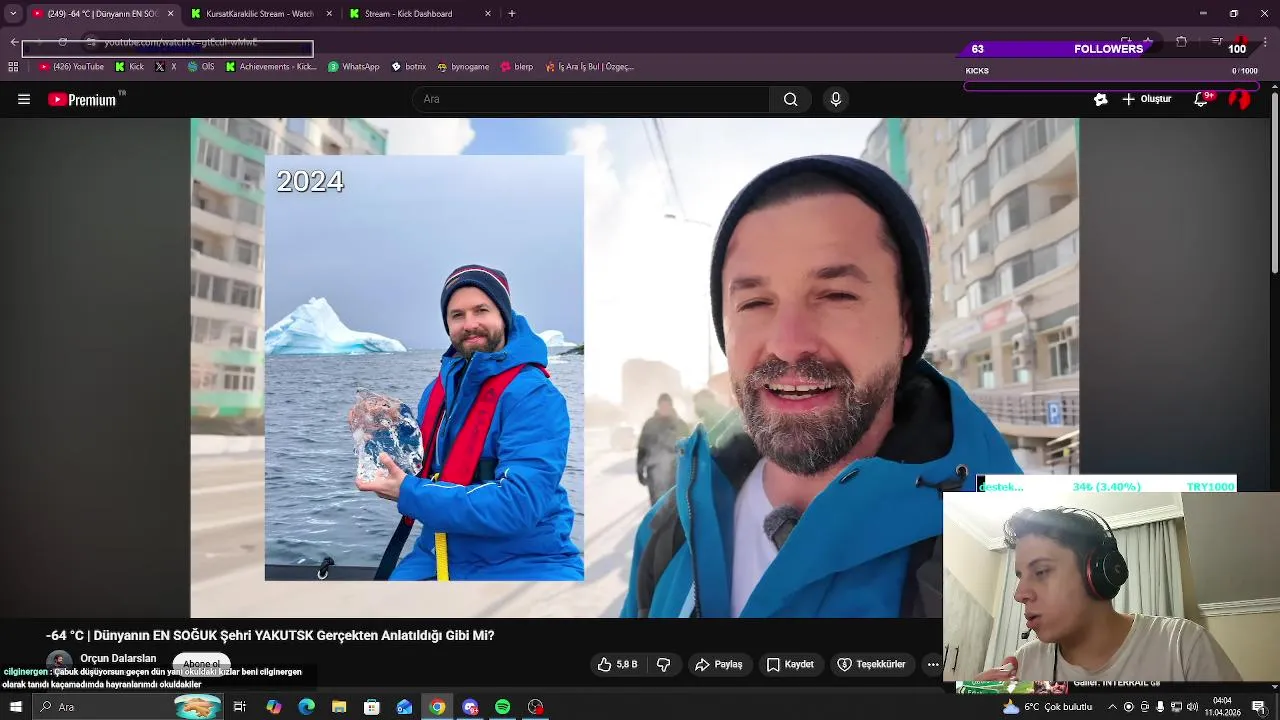Open weather widget 6°C Çok bulutlu
Viewport: 1280px width, 720px height.
coord(1048,707)
